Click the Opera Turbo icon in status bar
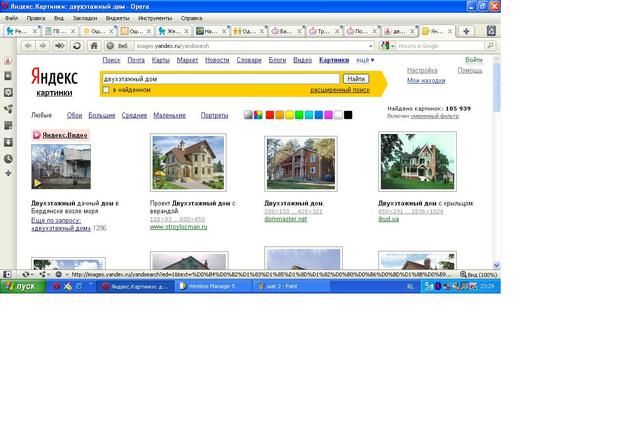The image size is (640, 427). click(58, 274)
